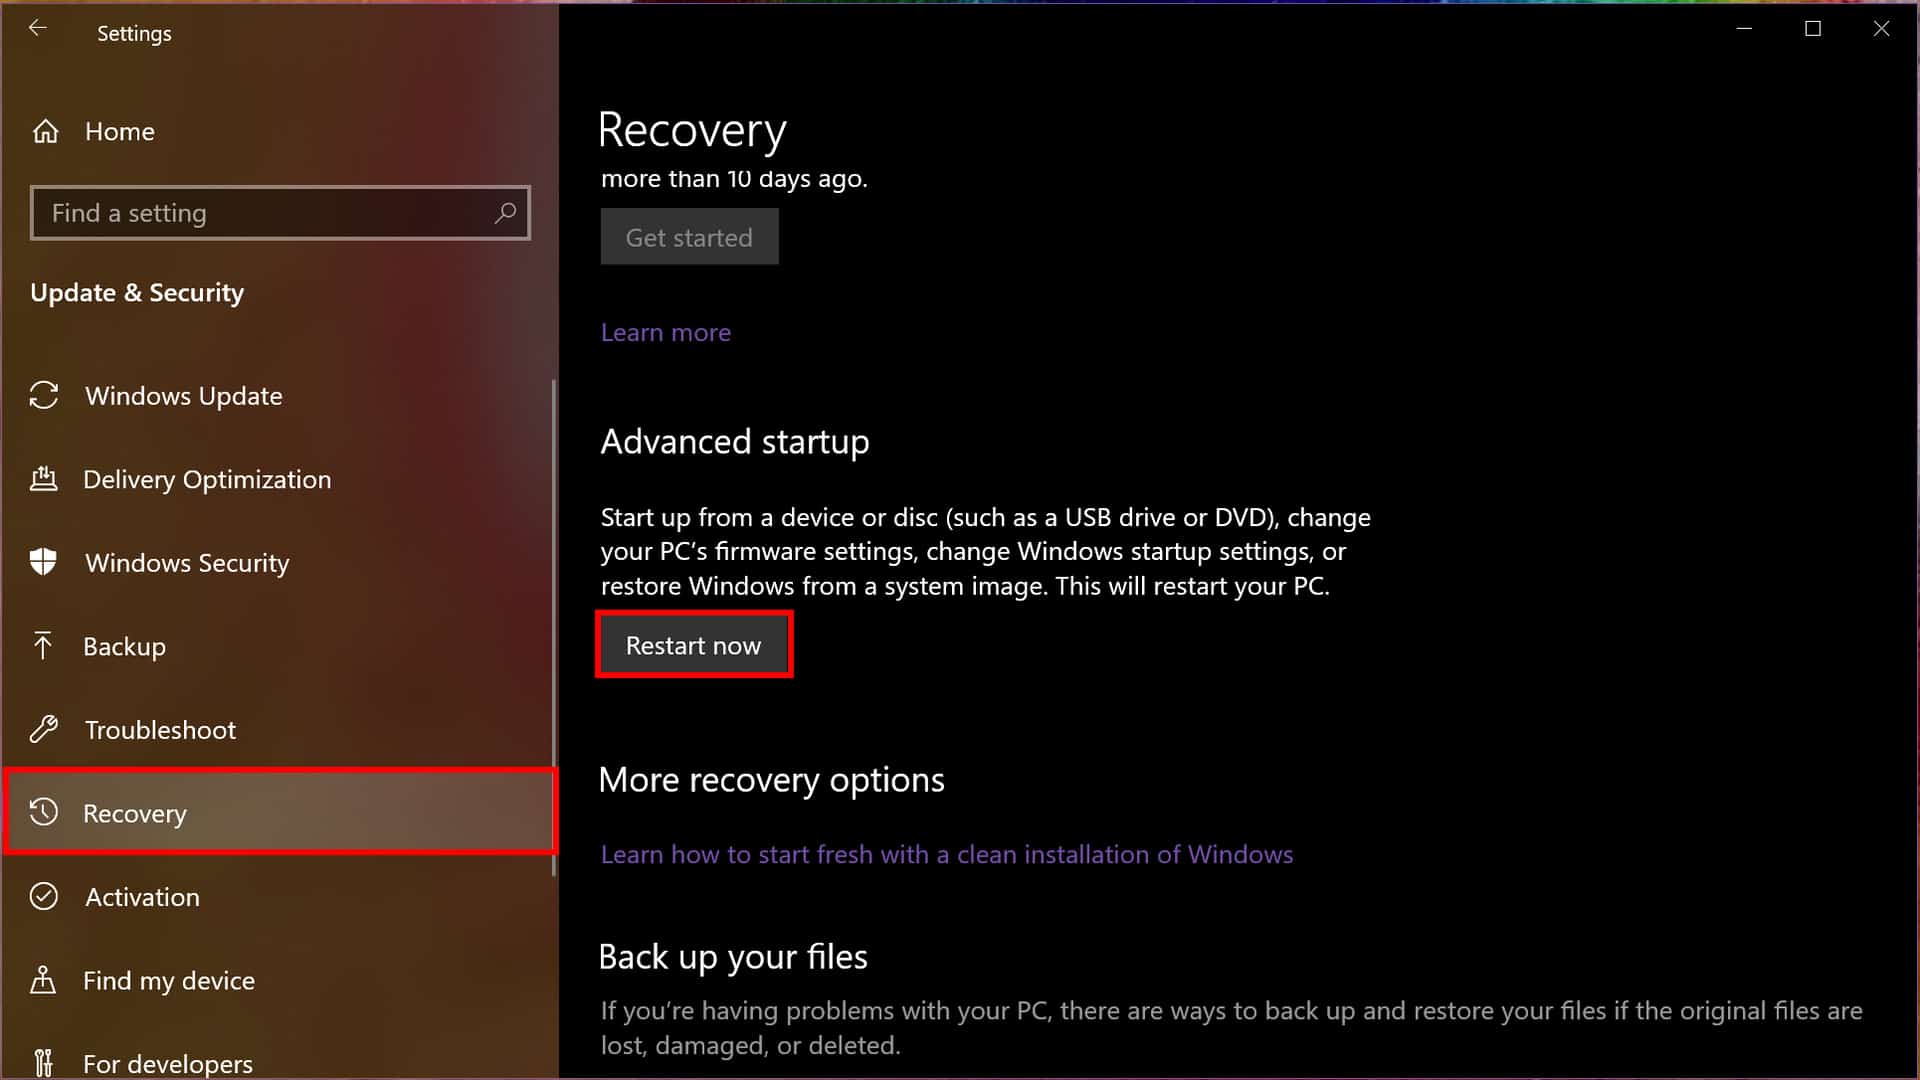This screenshot has width=1920, height=1080.
Task: Open the Troubleshoot section
Action: click(160, 730)
